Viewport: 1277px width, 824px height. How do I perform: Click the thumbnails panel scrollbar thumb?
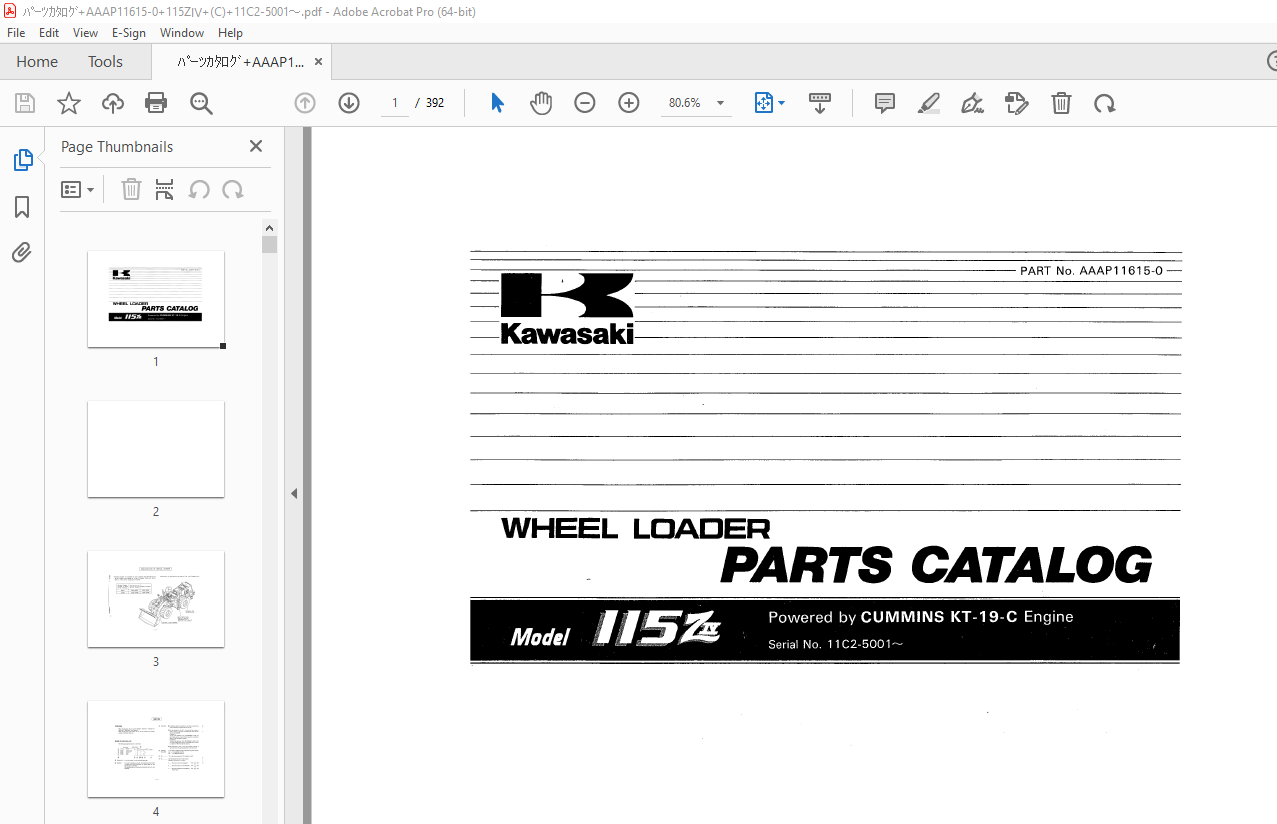(x=269, y=244)
